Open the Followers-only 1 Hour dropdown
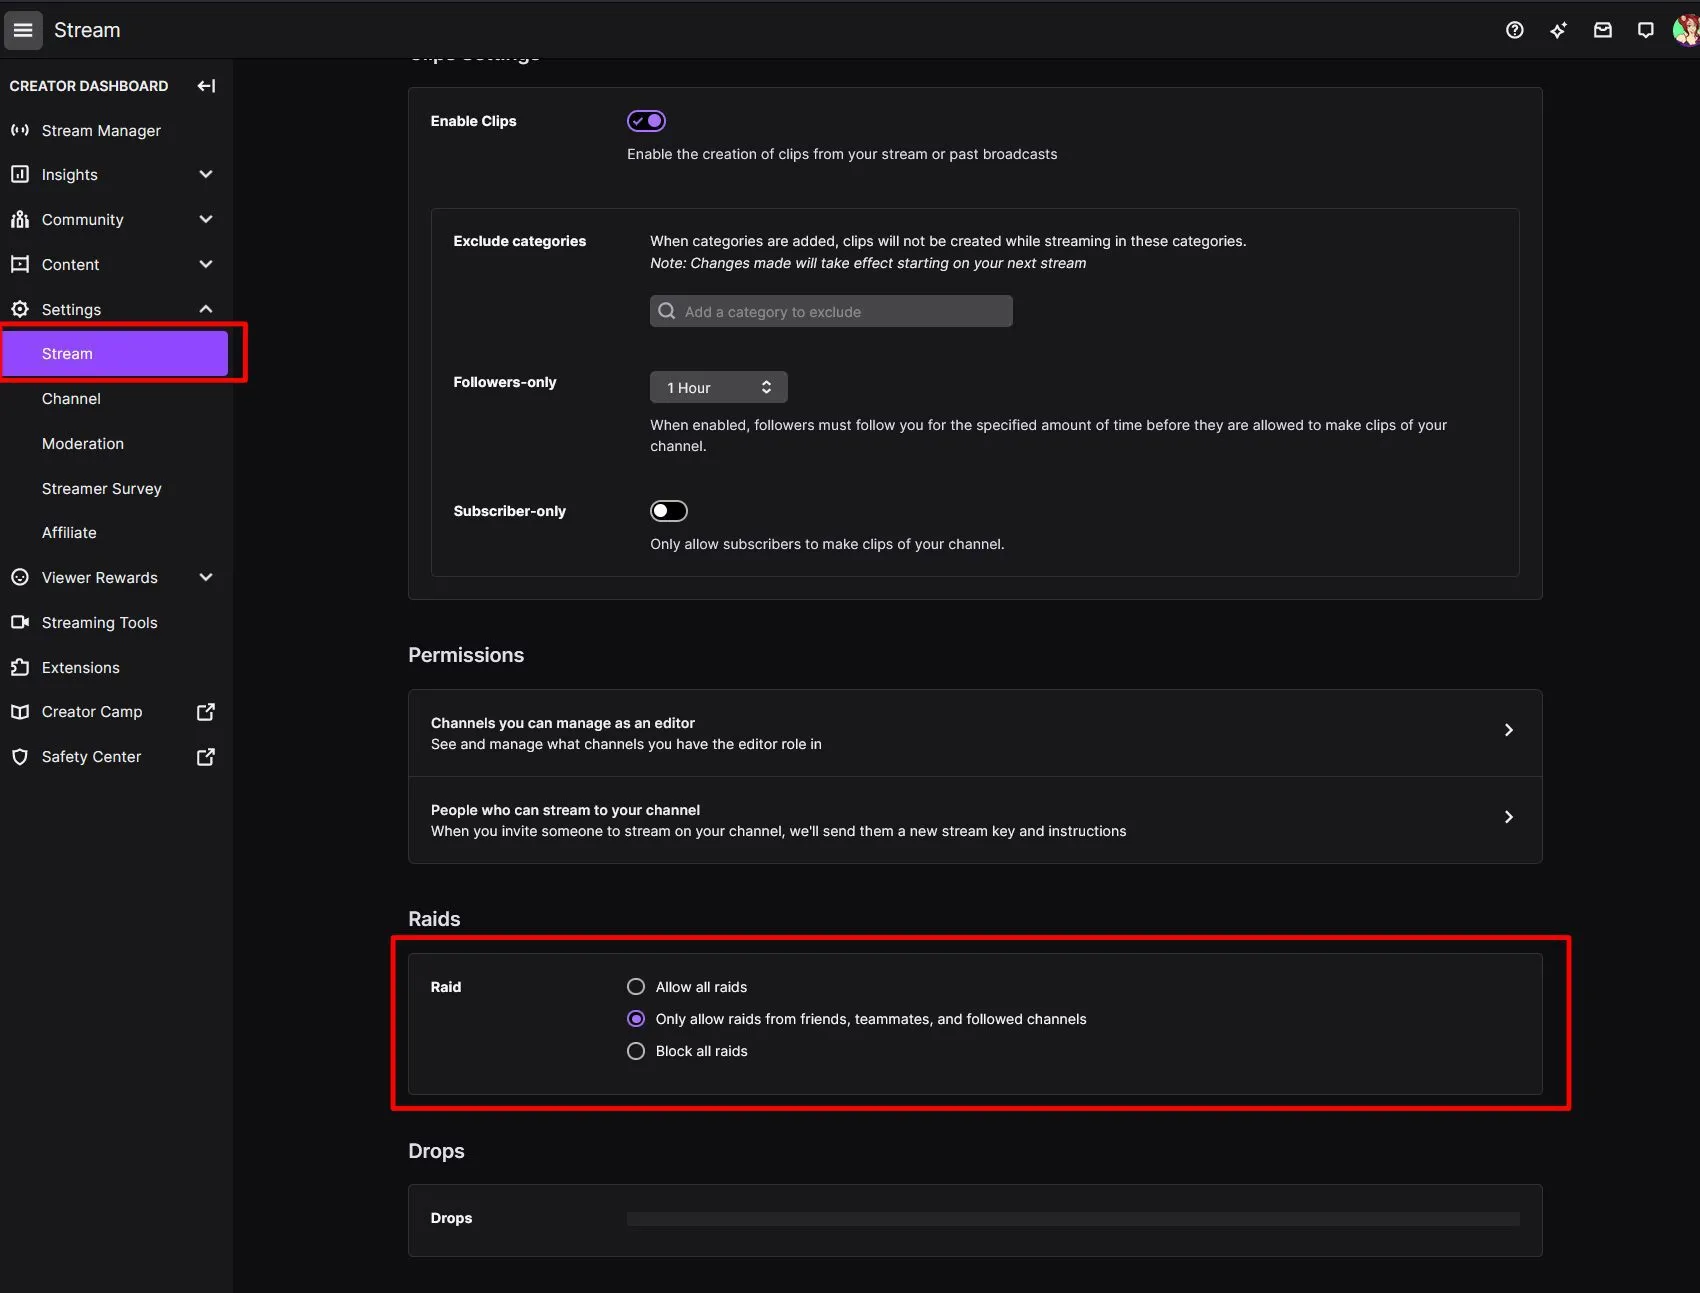 [719, 387]
